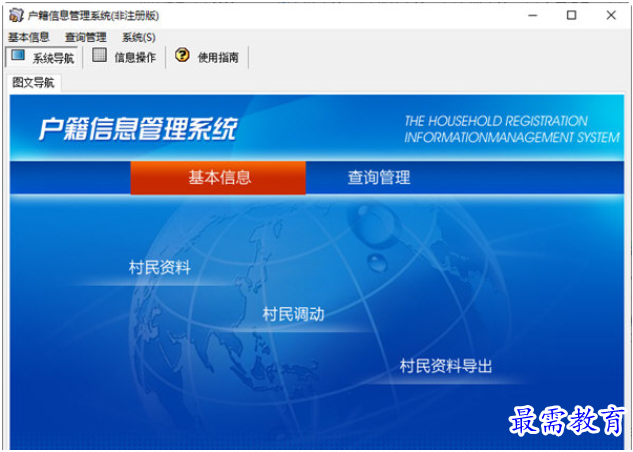The width and height of the screenshot is (633, 452).
Task: Open the 村民资料 link
Action: click(x=160, y=268)
